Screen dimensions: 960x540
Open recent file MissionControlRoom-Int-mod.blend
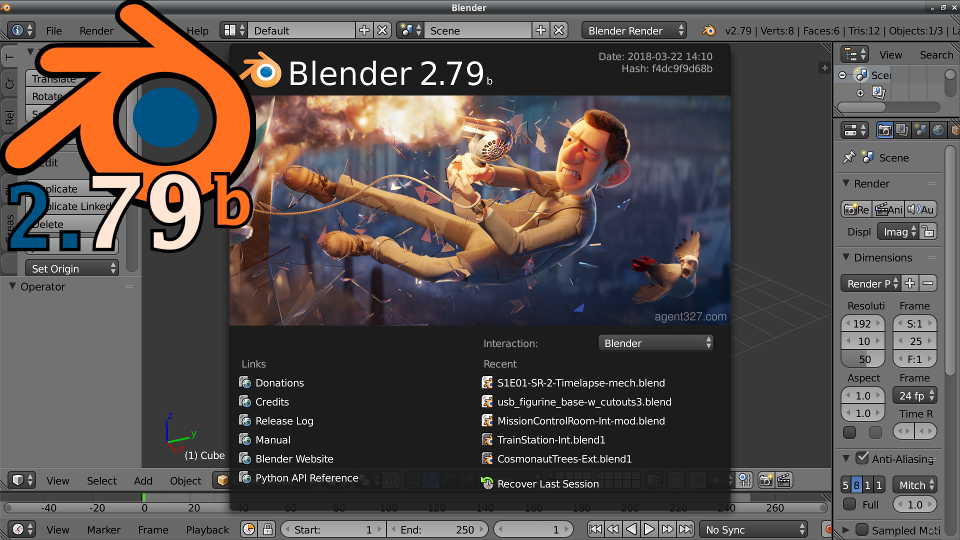[581, 421]
